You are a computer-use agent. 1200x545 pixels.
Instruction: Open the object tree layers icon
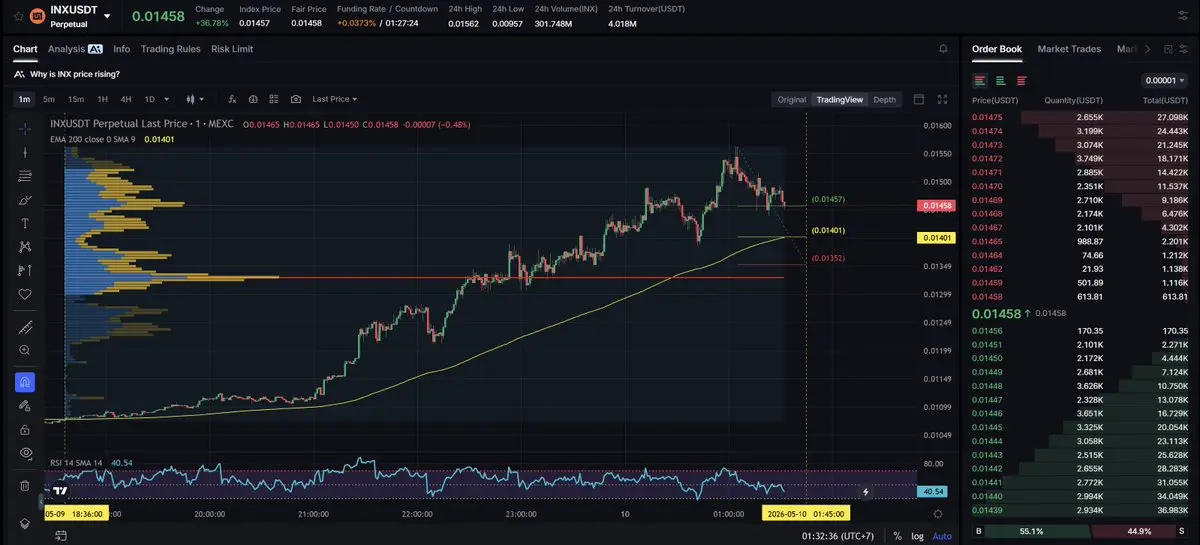(x=25, y=523)
